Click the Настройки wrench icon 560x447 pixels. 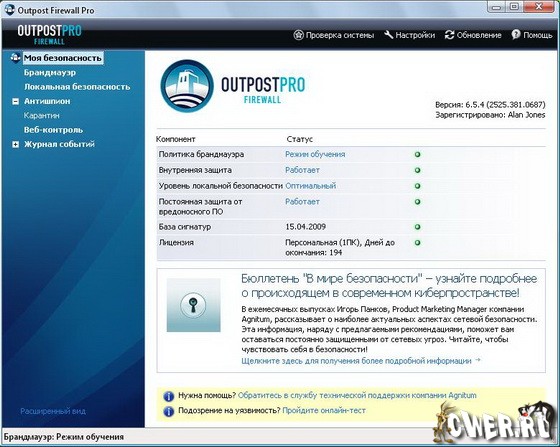pos(389,35)
